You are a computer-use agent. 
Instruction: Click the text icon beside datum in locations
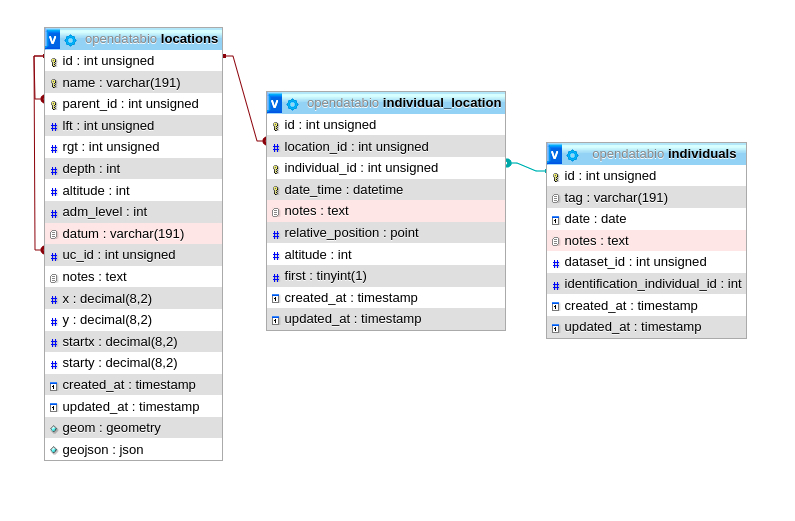tap(54, 234)
